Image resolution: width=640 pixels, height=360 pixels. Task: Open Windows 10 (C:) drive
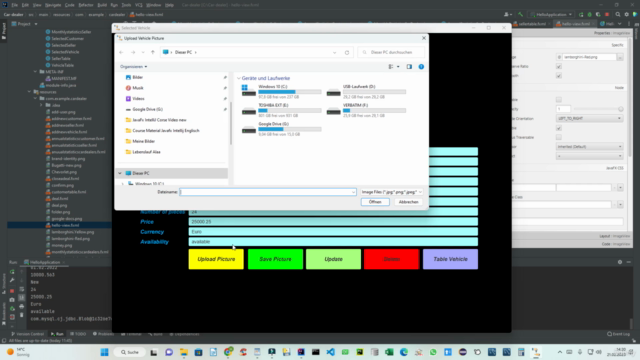click(282, 92)
